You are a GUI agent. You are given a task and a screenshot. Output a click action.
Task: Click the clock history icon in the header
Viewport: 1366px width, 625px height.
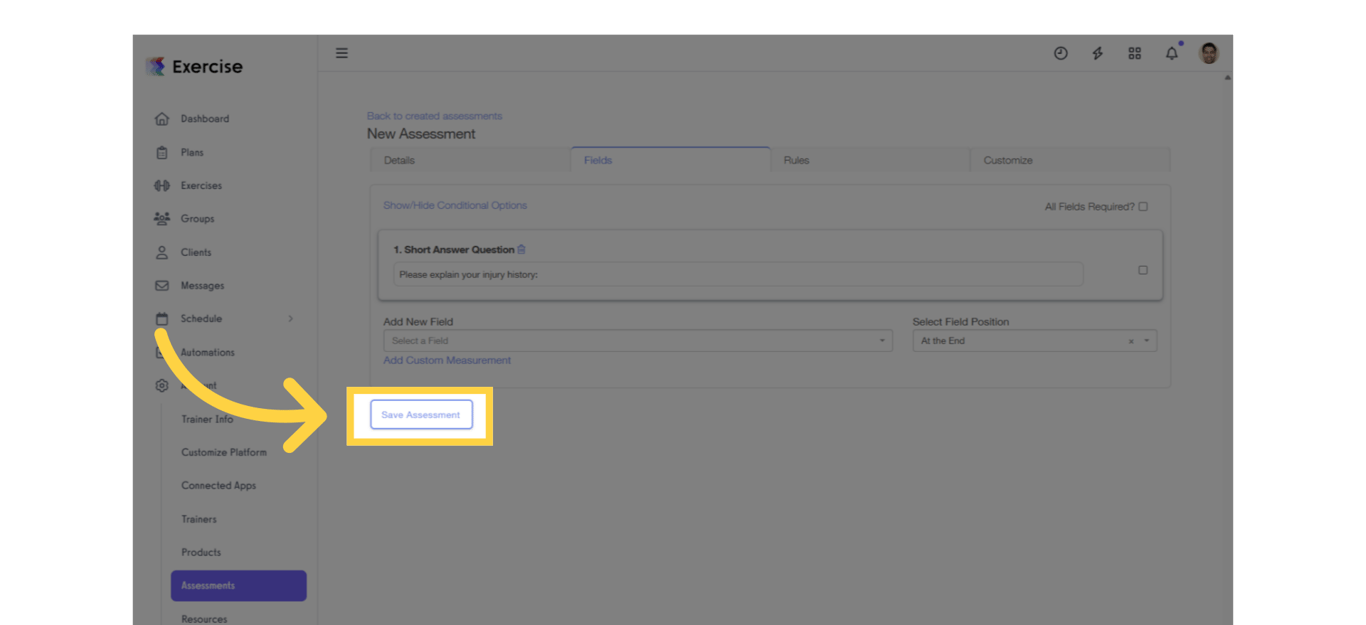[x=1060, y=53]
